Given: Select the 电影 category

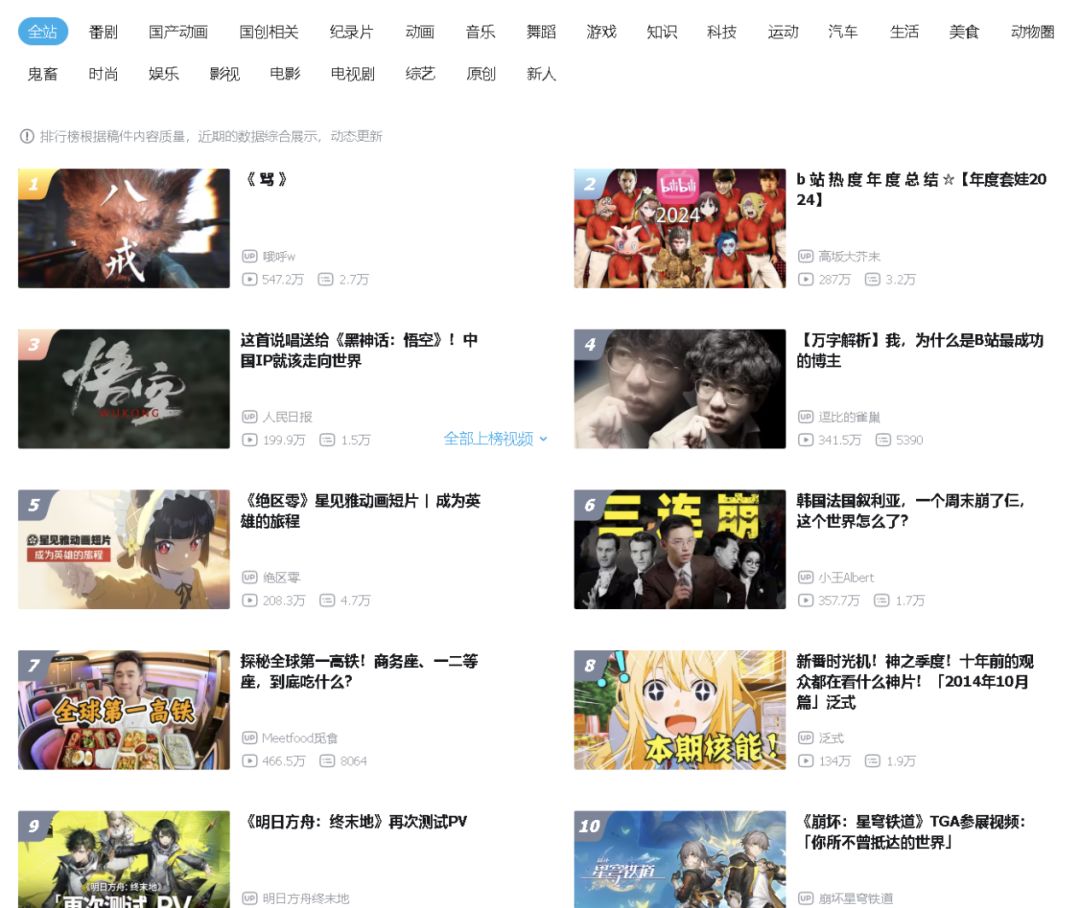Looking at the screenshot, I should pos(285,74).
